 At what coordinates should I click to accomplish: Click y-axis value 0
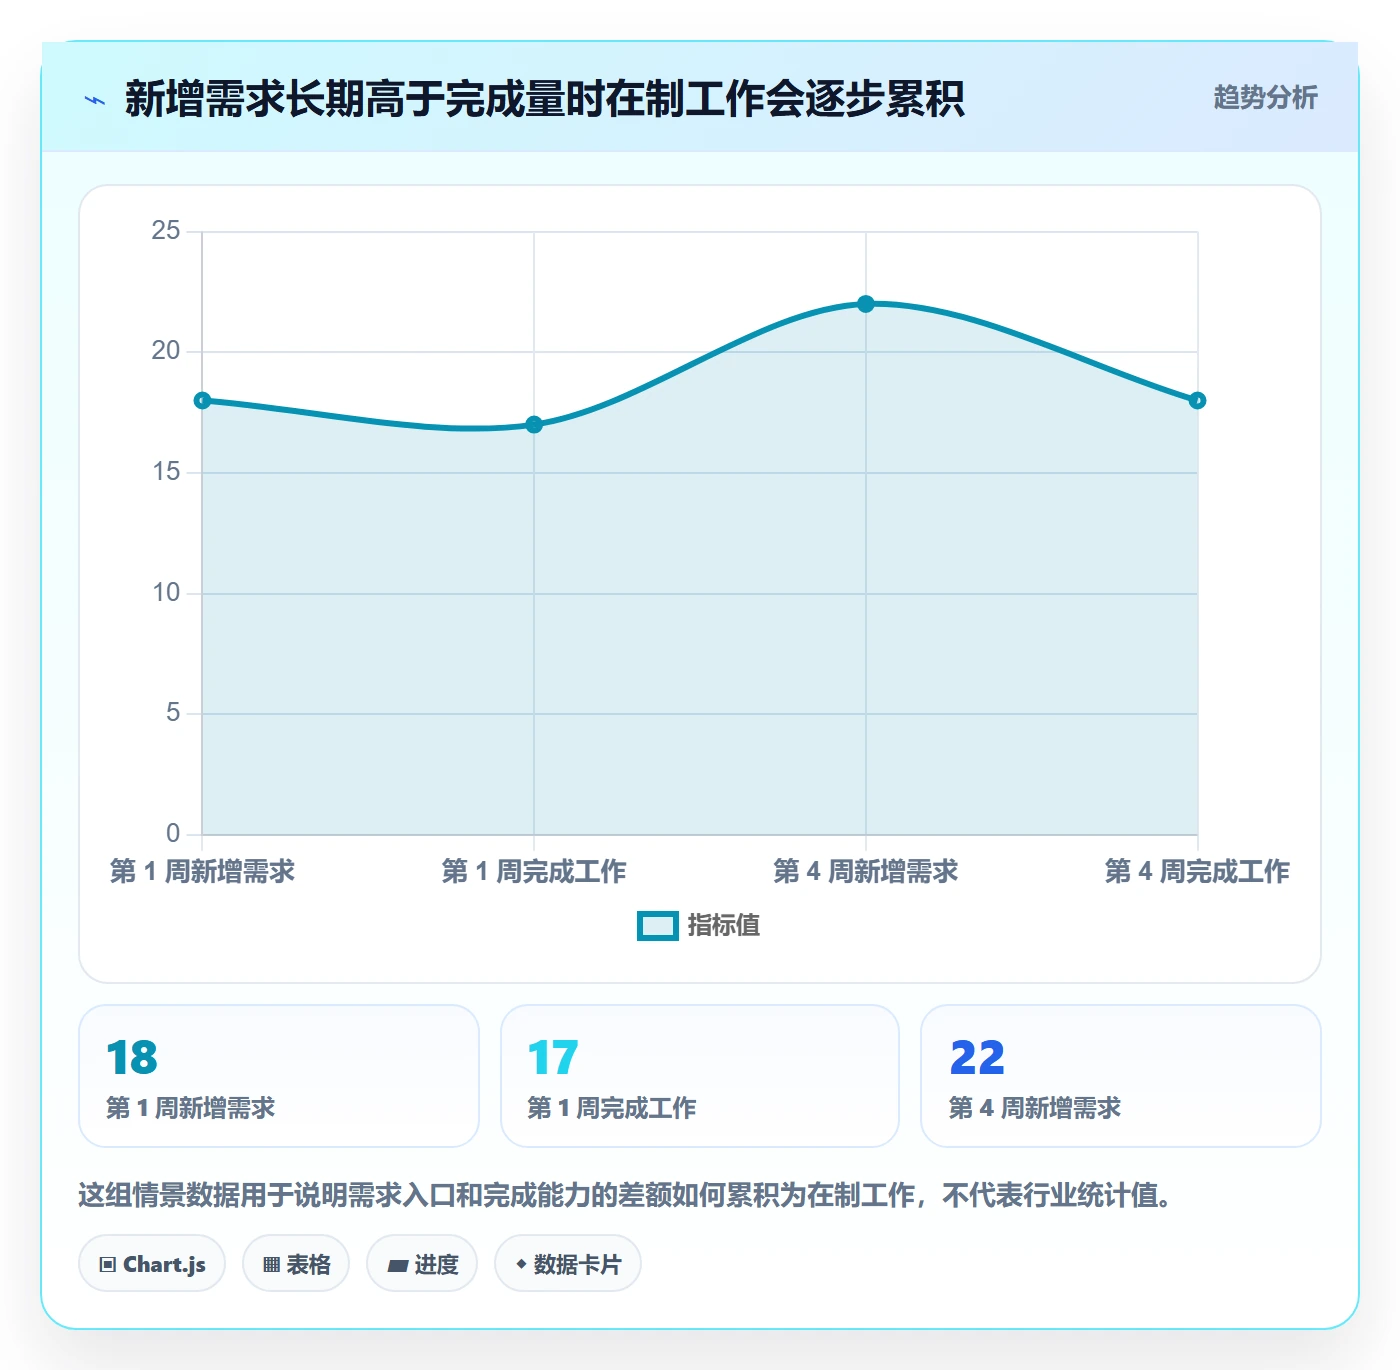point(173,834)
